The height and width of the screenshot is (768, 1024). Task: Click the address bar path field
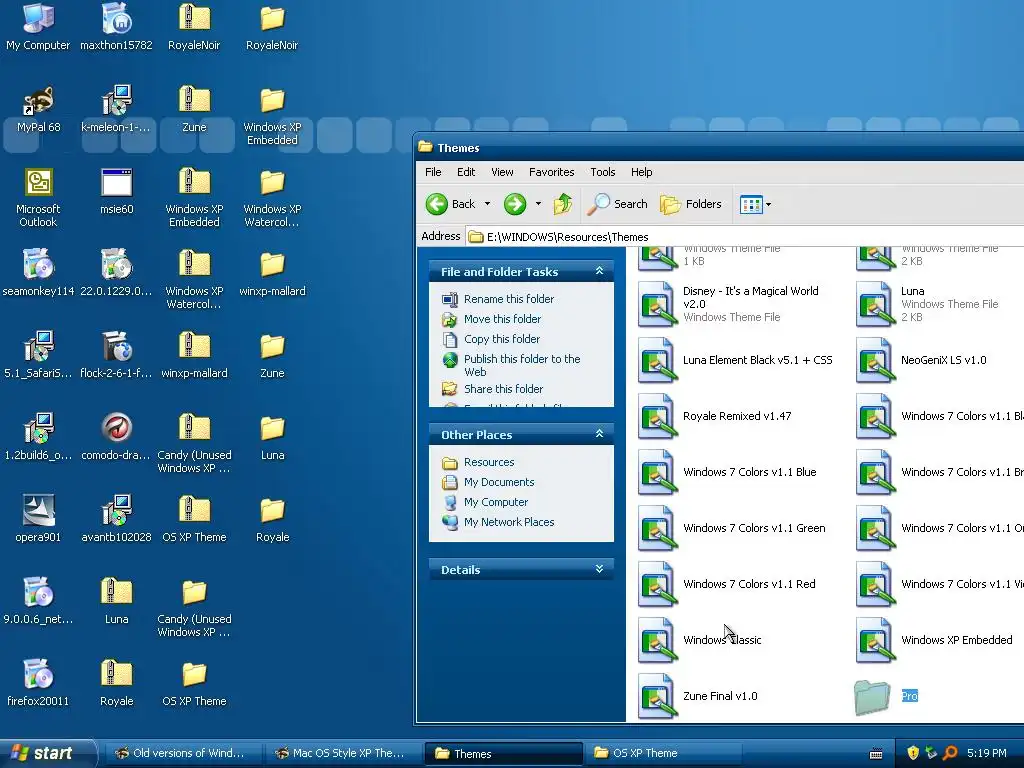click(744, 237)
